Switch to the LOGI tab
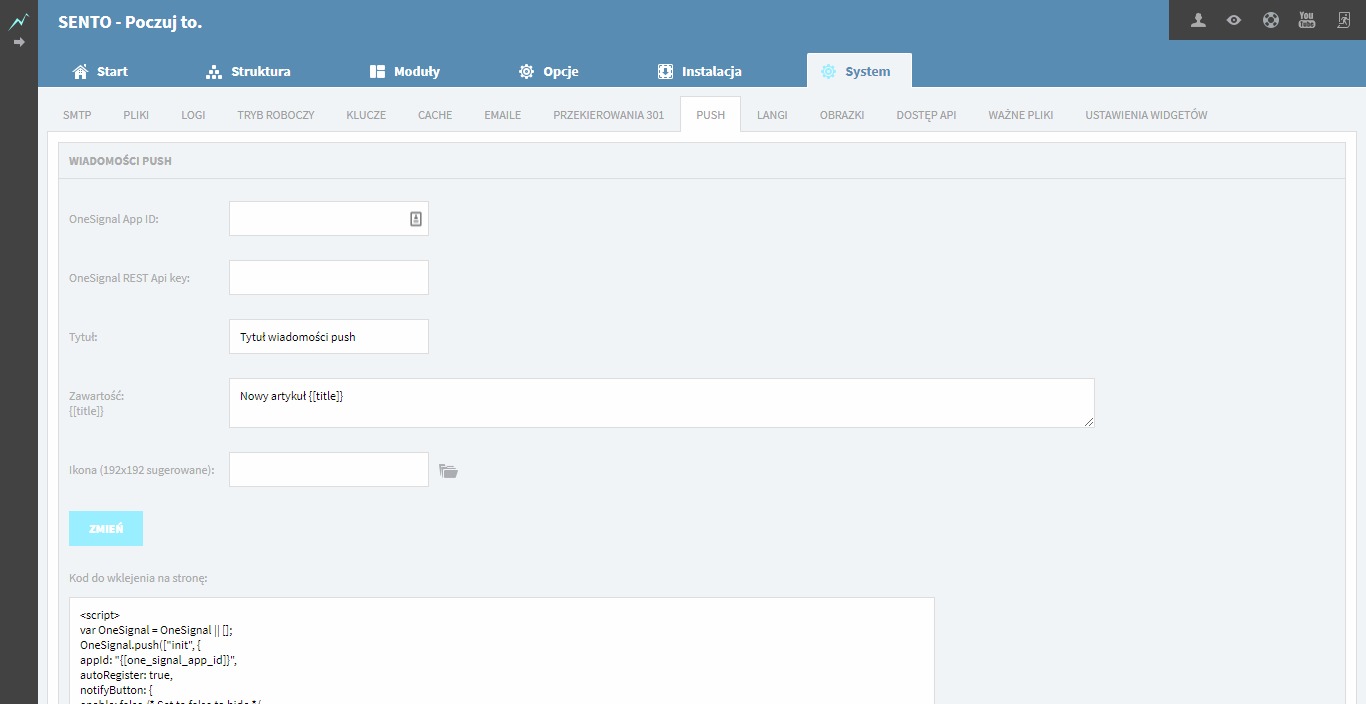The height and width of the screenshot is (704, 1366). (x=193, y=115)
